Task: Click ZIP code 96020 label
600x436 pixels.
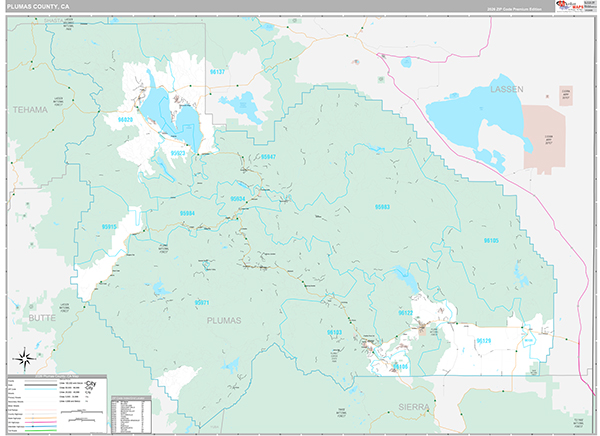Action: click(125, 120)
